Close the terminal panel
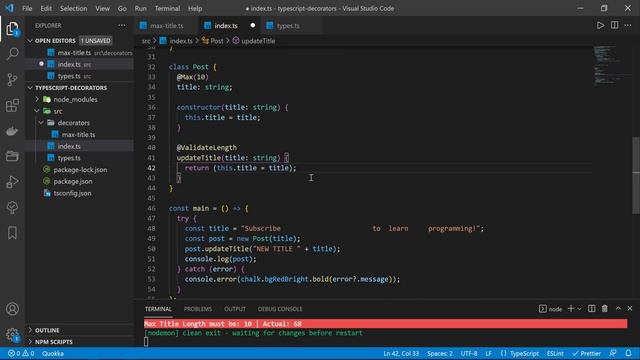 (630, 309)
